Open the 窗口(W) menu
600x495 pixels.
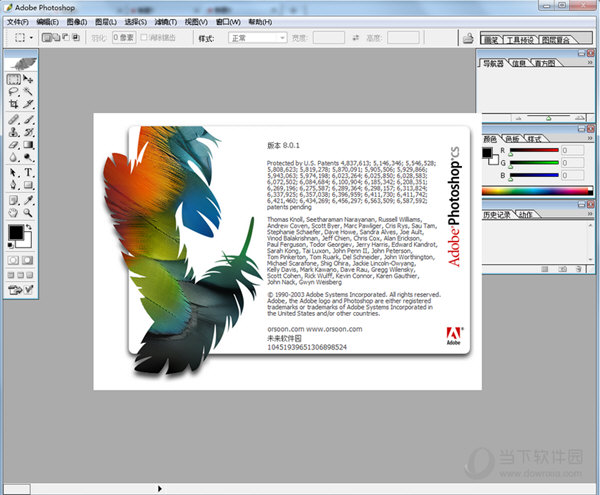(228, 22)
